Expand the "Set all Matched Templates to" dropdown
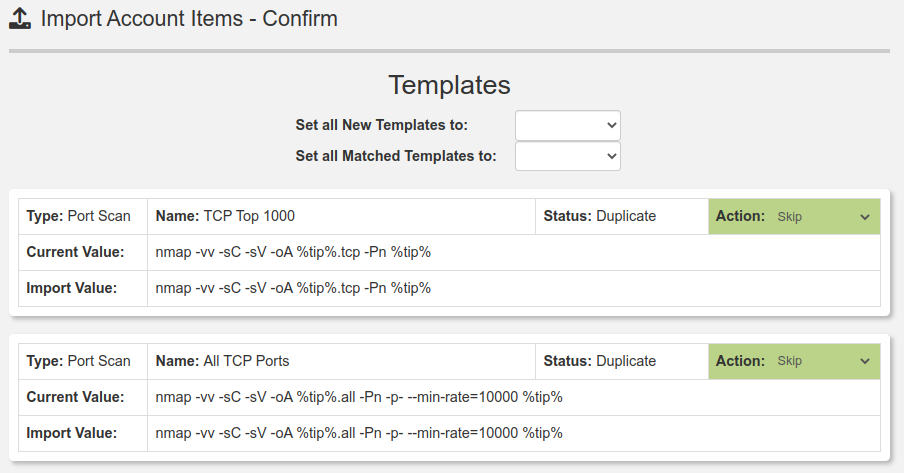This screenshot has height=473, width=904. (567, 156)
